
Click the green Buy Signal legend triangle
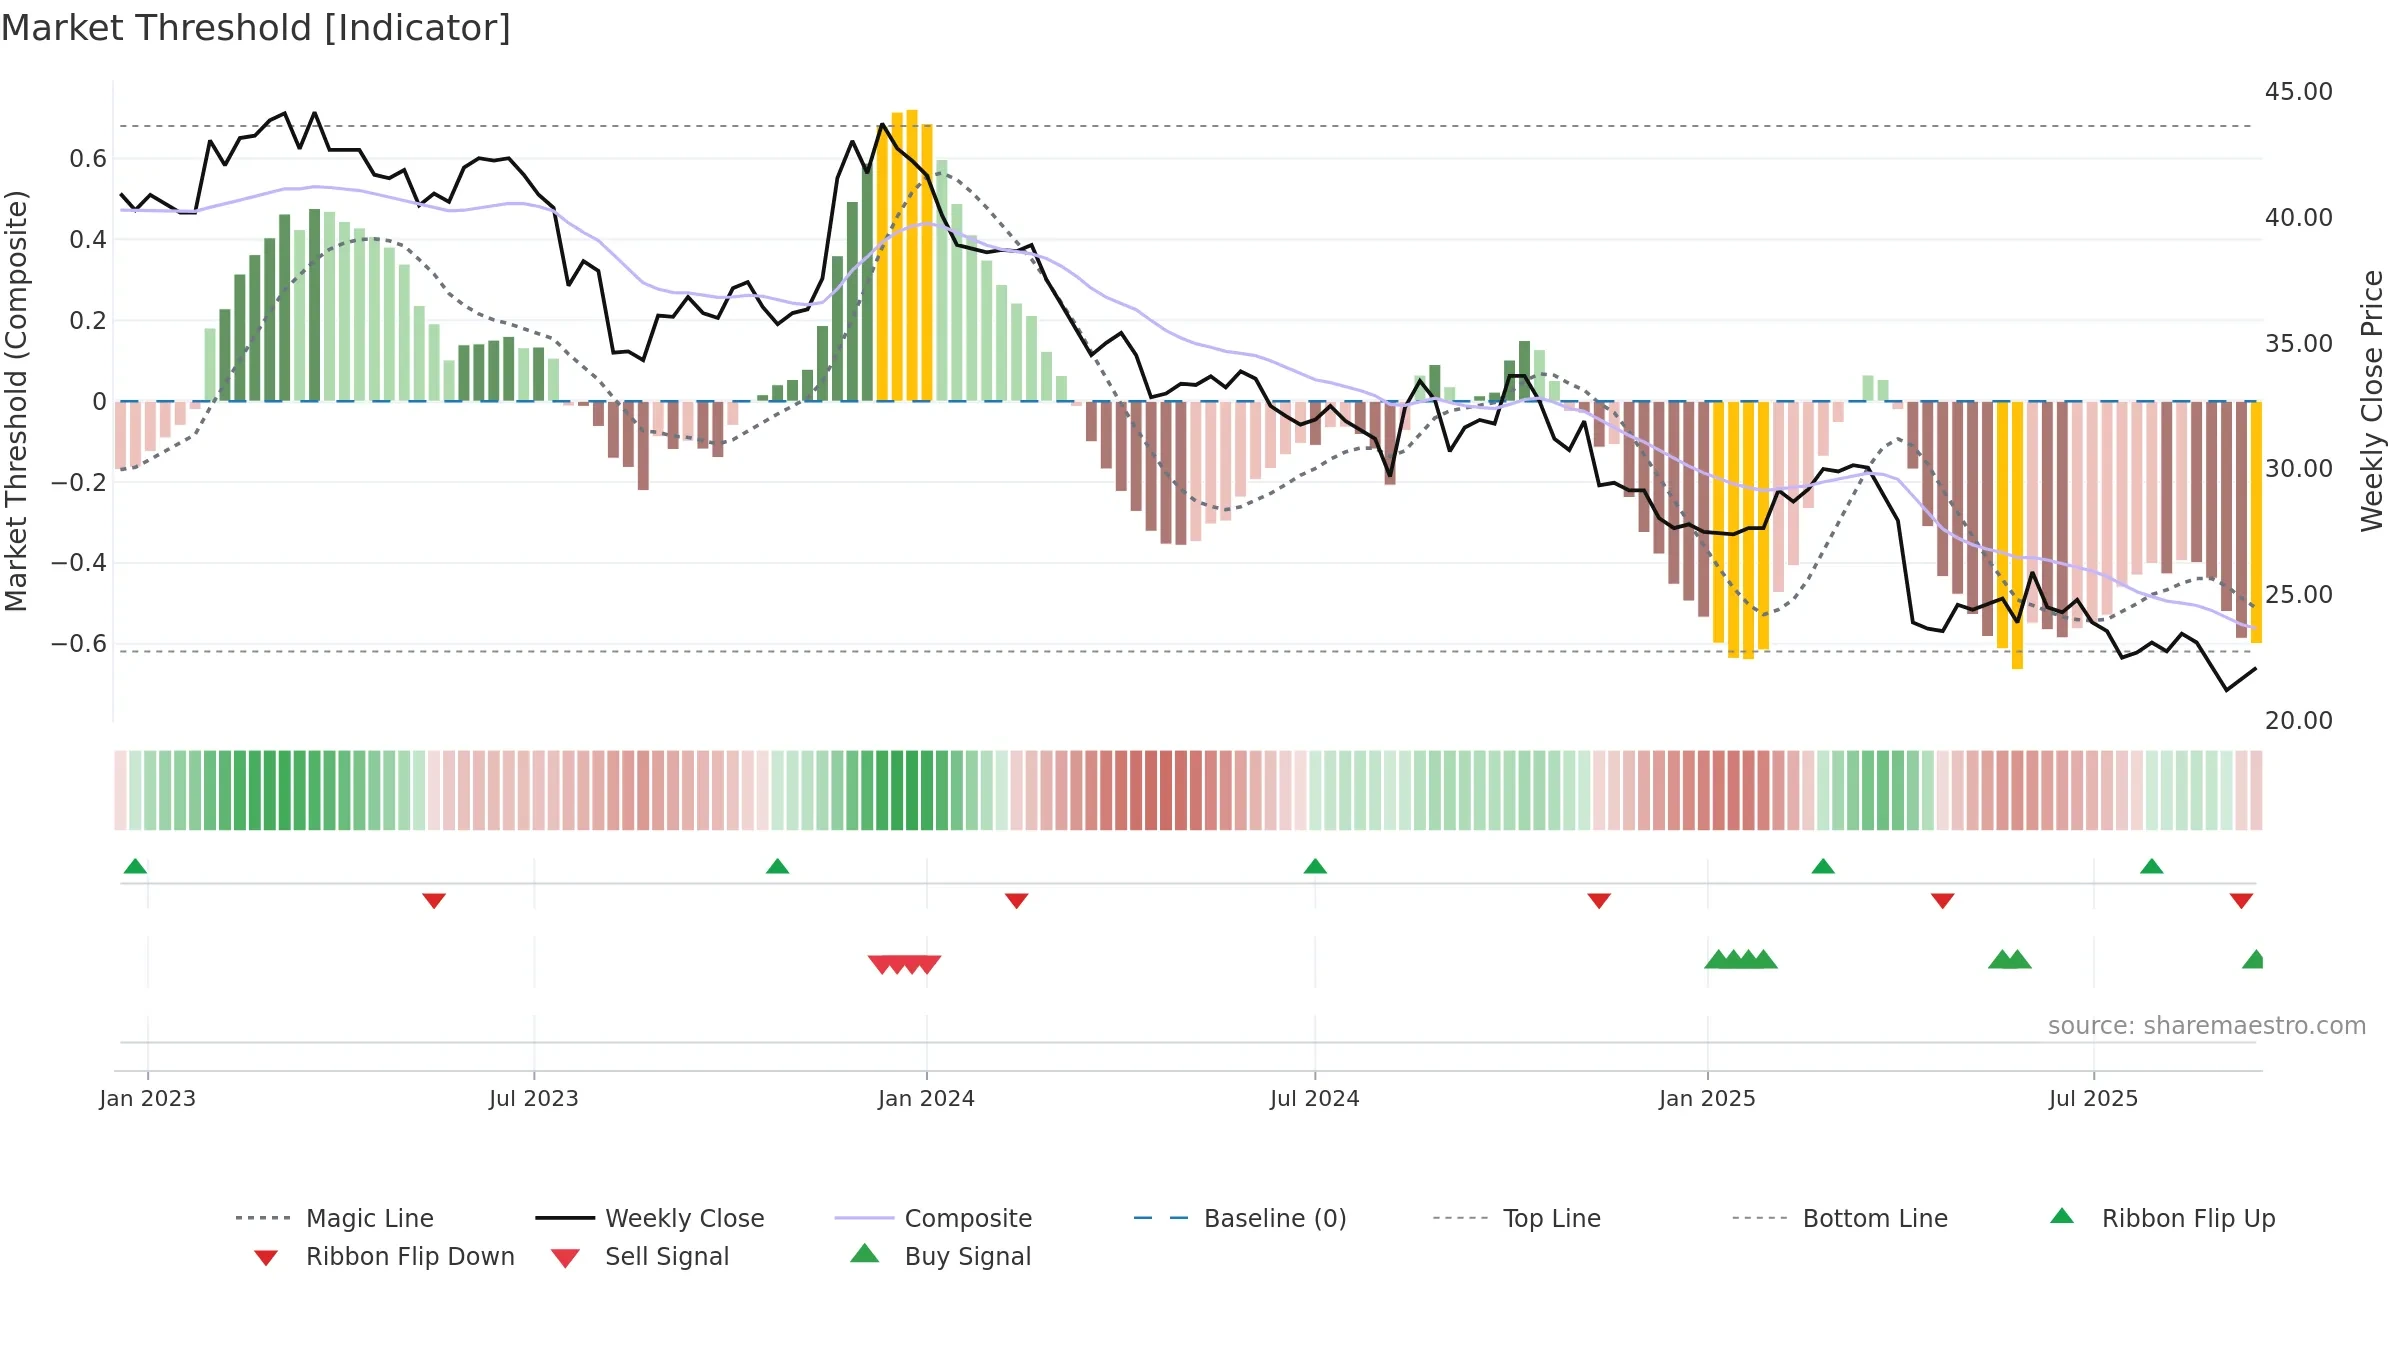click(865, 1253)
